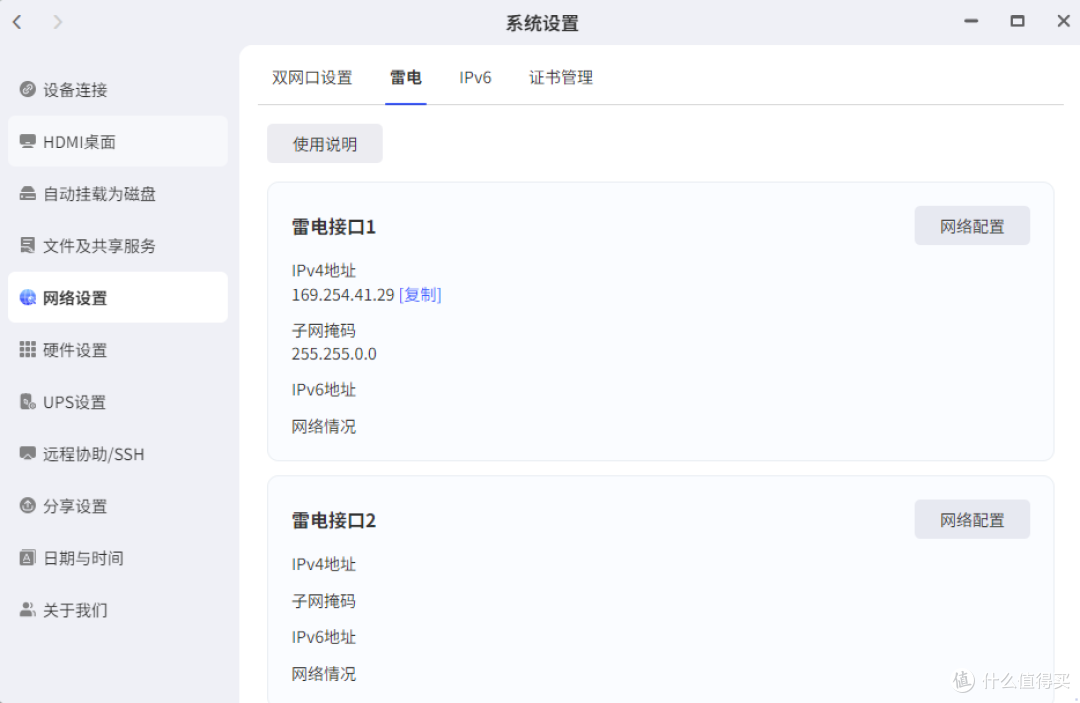
Task: Close the 系统设置 window
Action: click(1063, 21)
